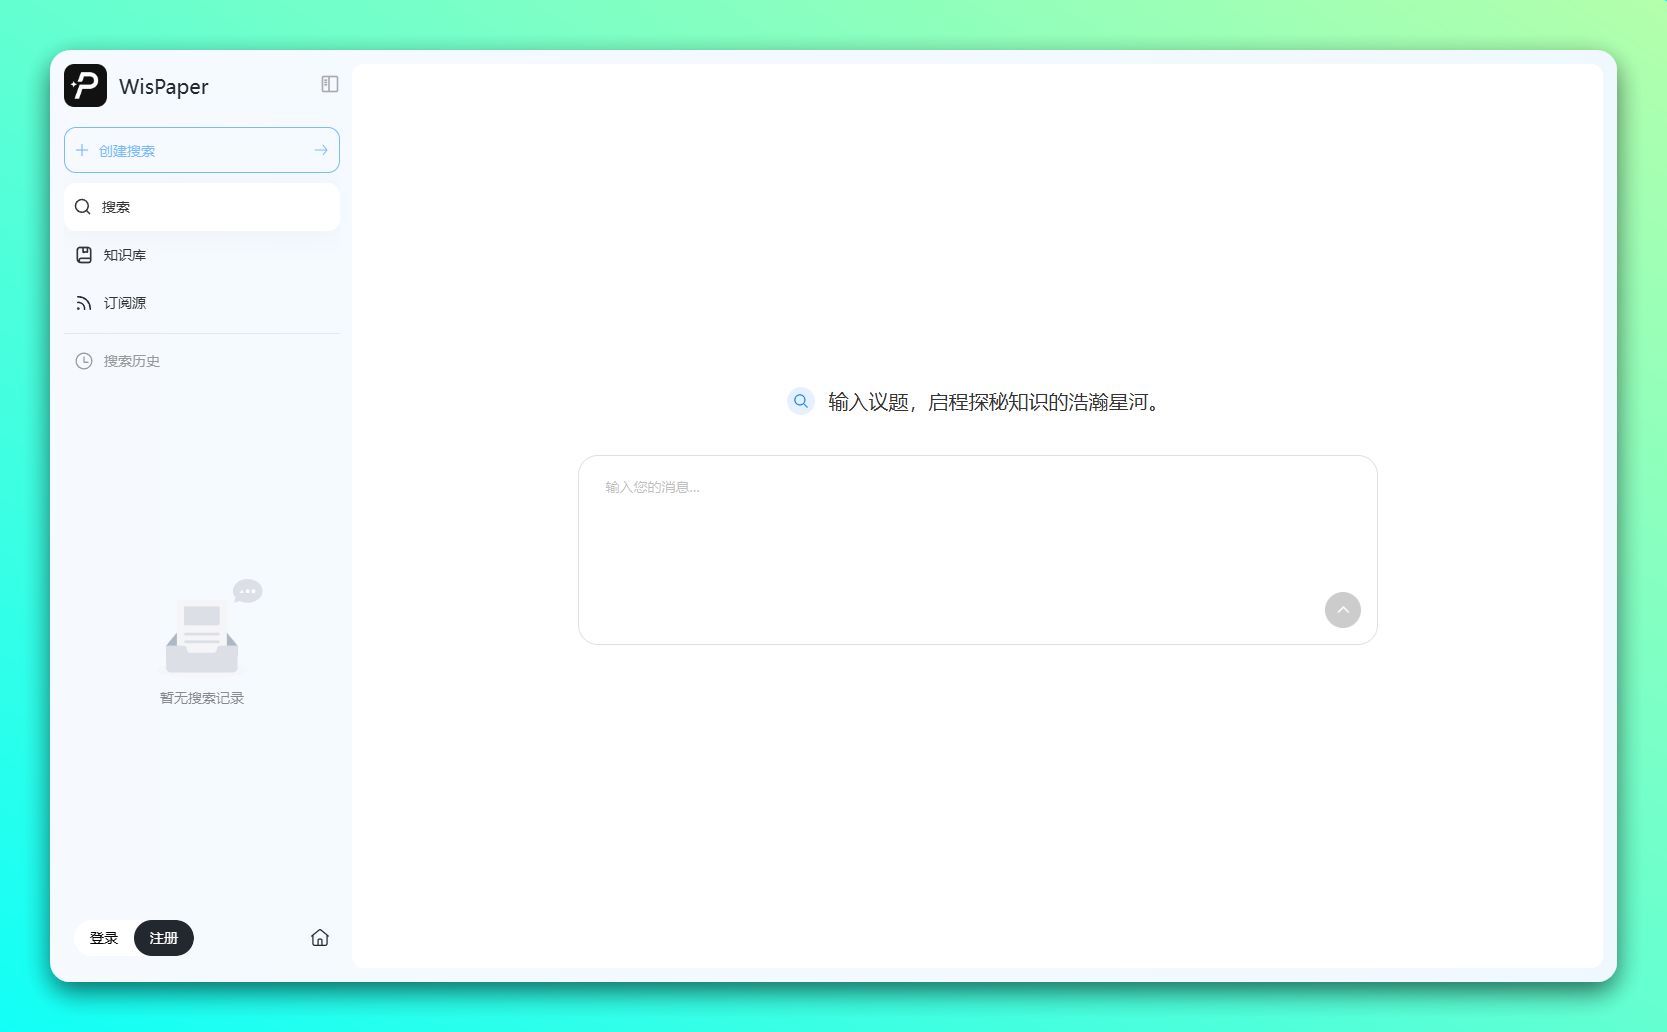This screenshot has width=1667, height=1032.
Task: Click the plus icon in 创建搜索
Action: (82, 150)
